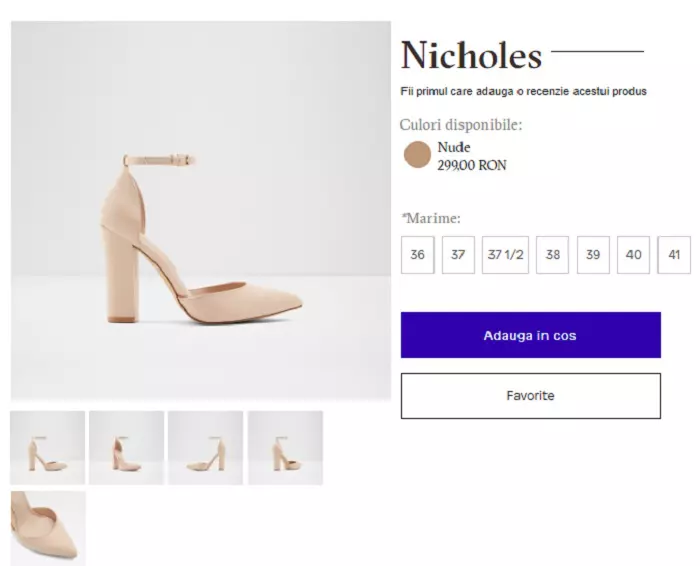This screenshot has width=700, height=566.
Task: View second shoe thumbnail
Action: pos(126,448)
